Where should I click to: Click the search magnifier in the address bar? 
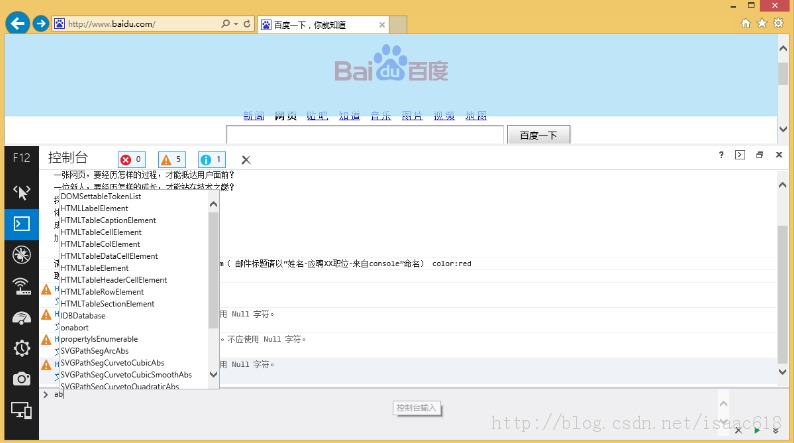pos(225,24)
